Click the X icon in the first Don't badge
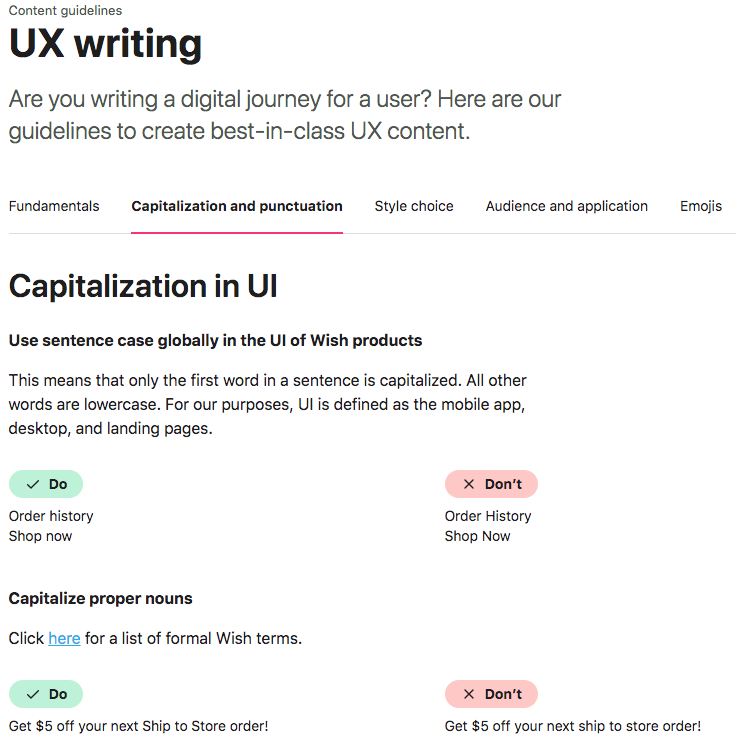736x742 pixels. (469, 484)
